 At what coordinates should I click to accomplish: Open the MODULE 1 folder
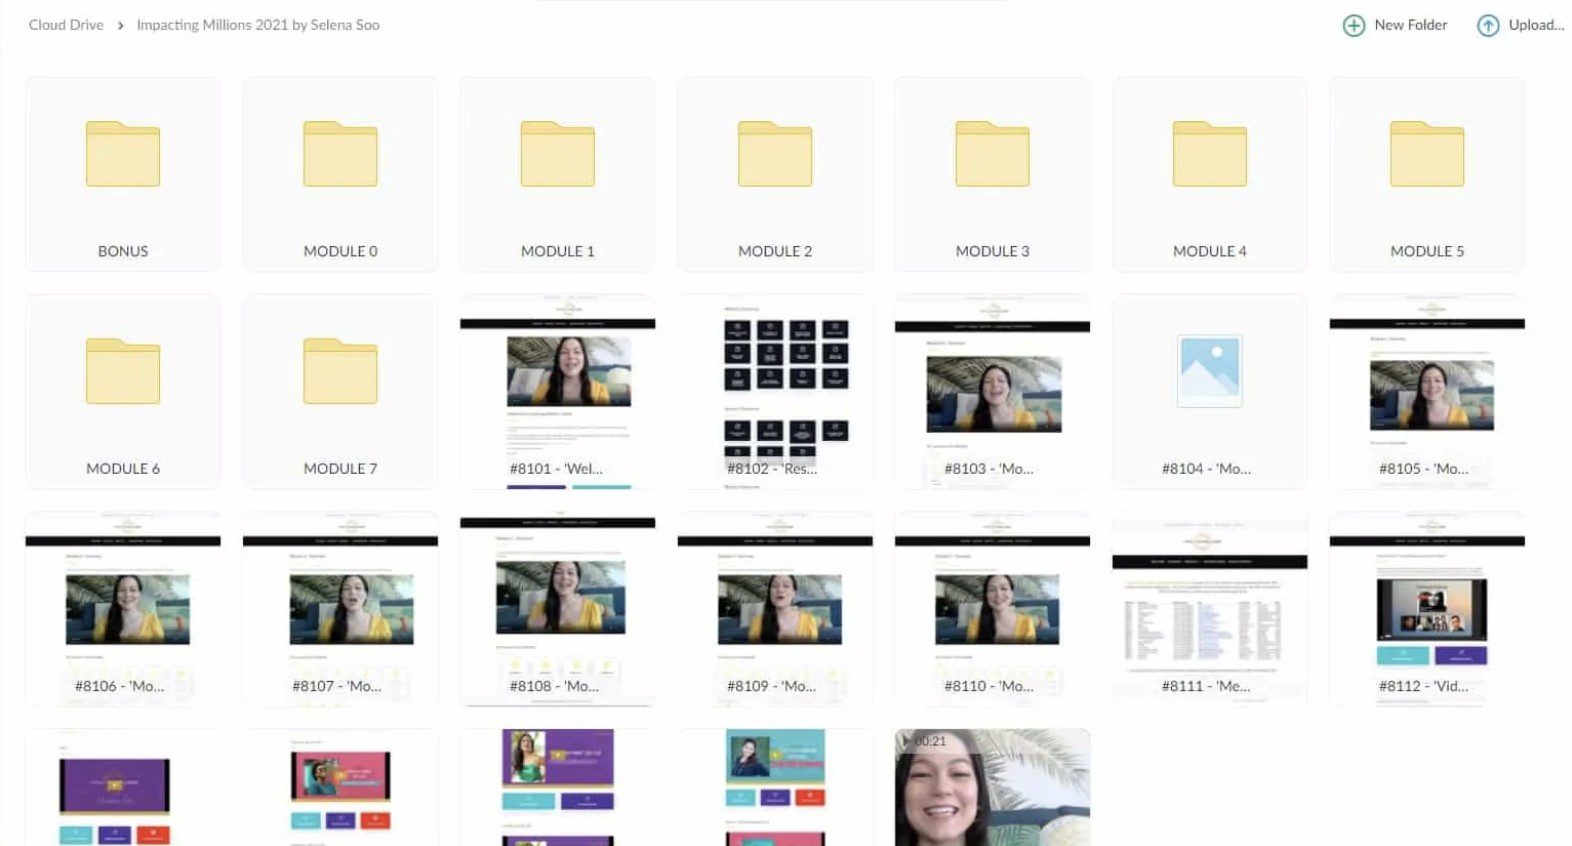click(557, 174)
